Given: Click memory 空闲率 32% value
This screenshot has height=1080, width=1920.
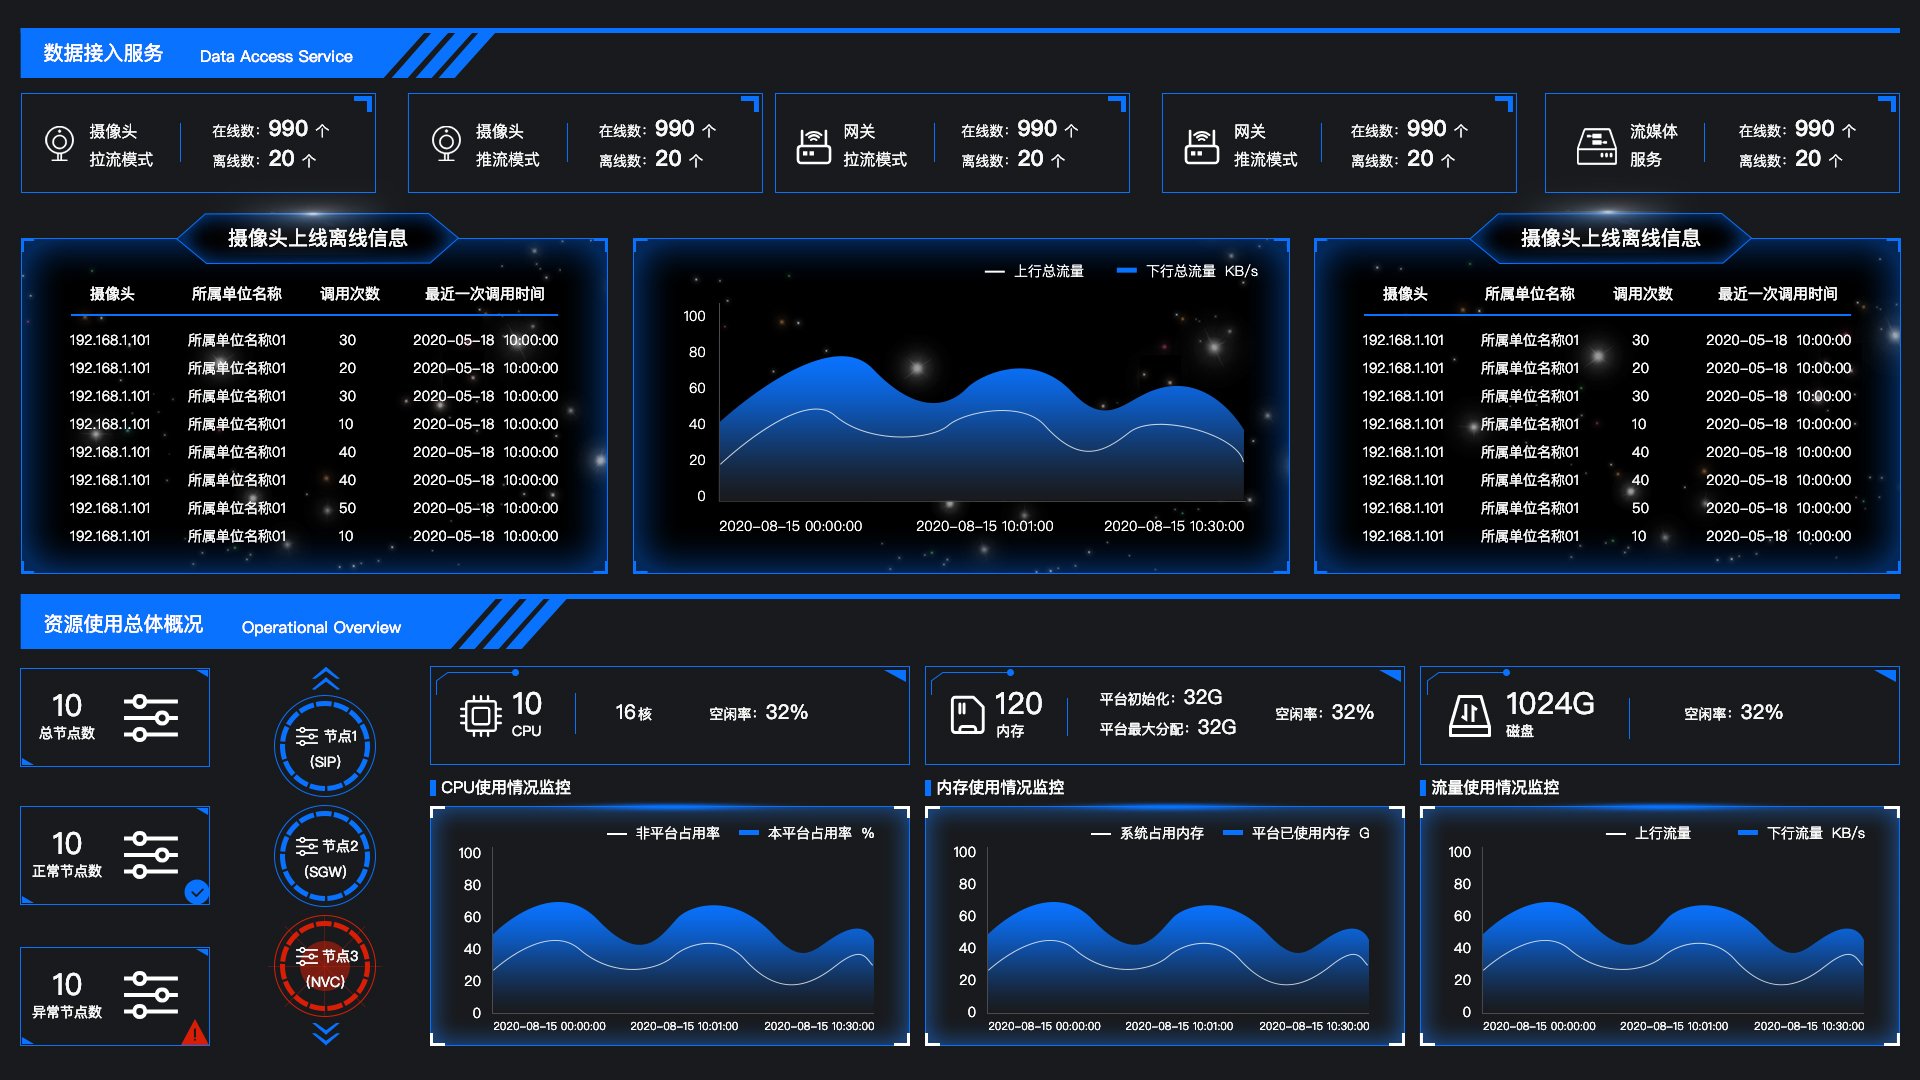Looking at the screenshot, I should click(1352, 712).
